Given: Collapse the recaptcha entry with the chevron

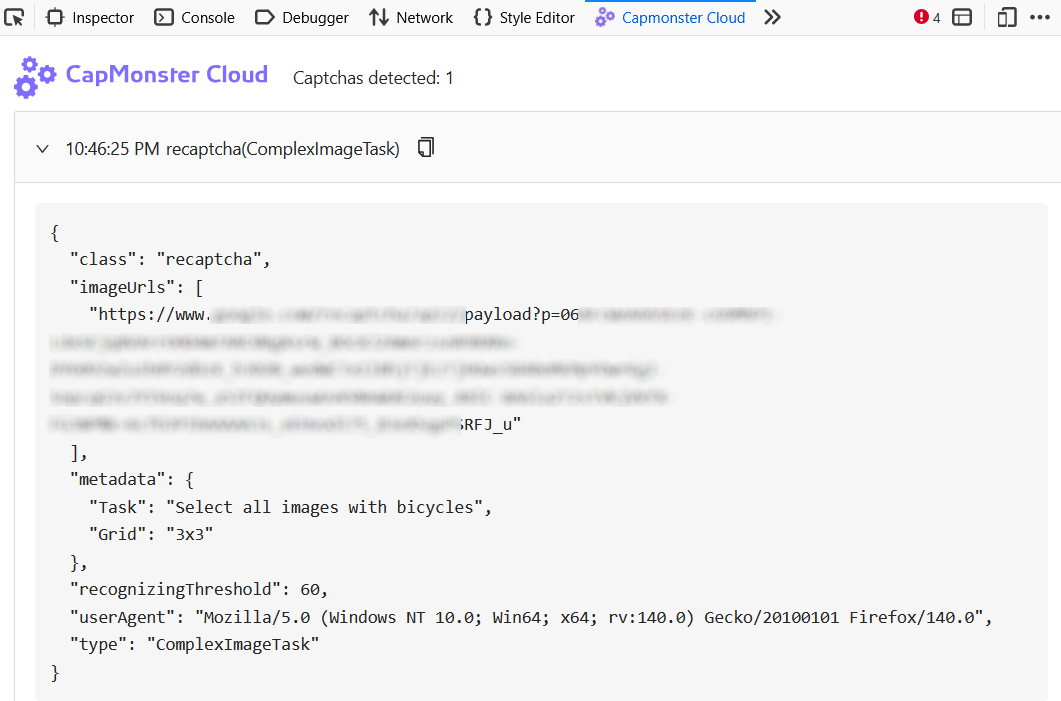Looking at the screenshot, I should [42, 149].
